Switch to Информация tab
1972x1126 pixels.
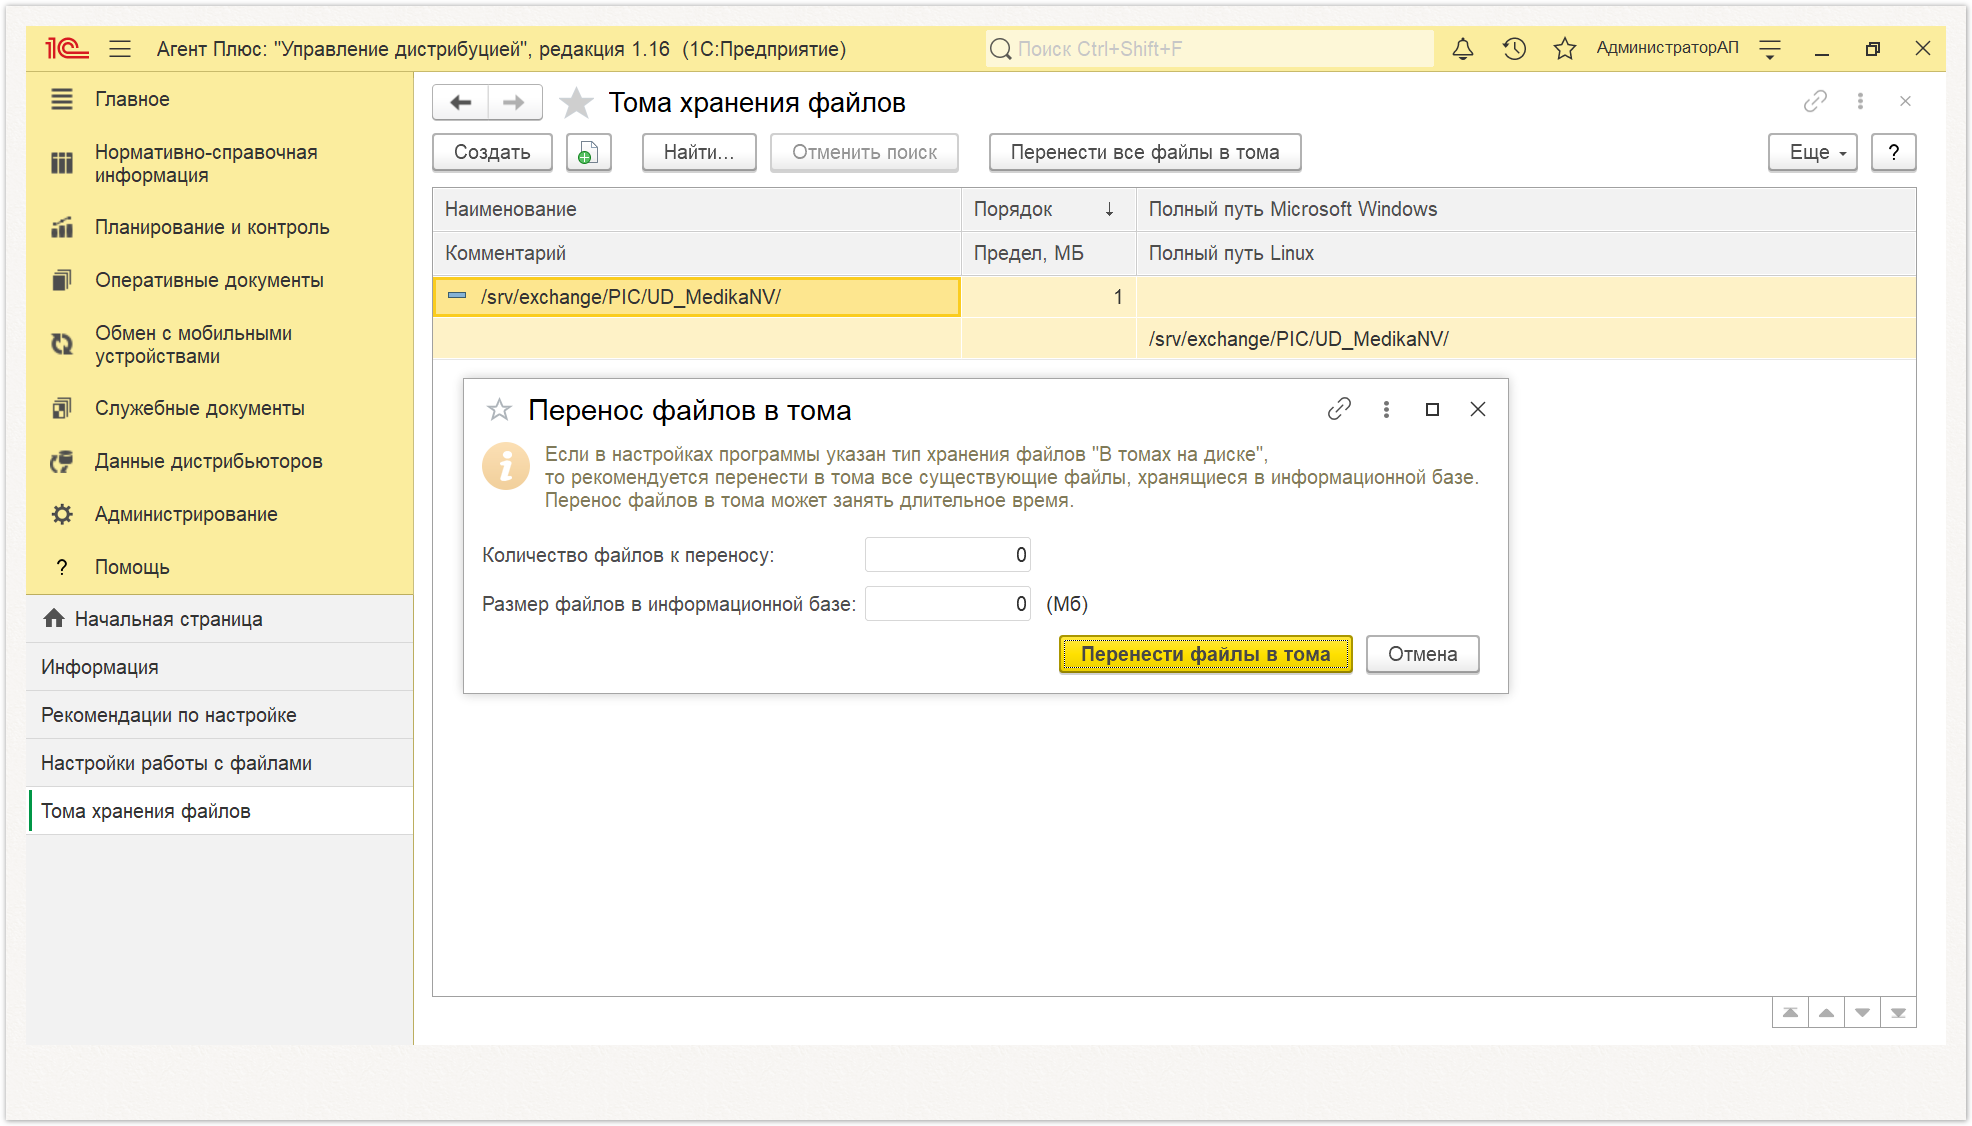pos(220,667)
